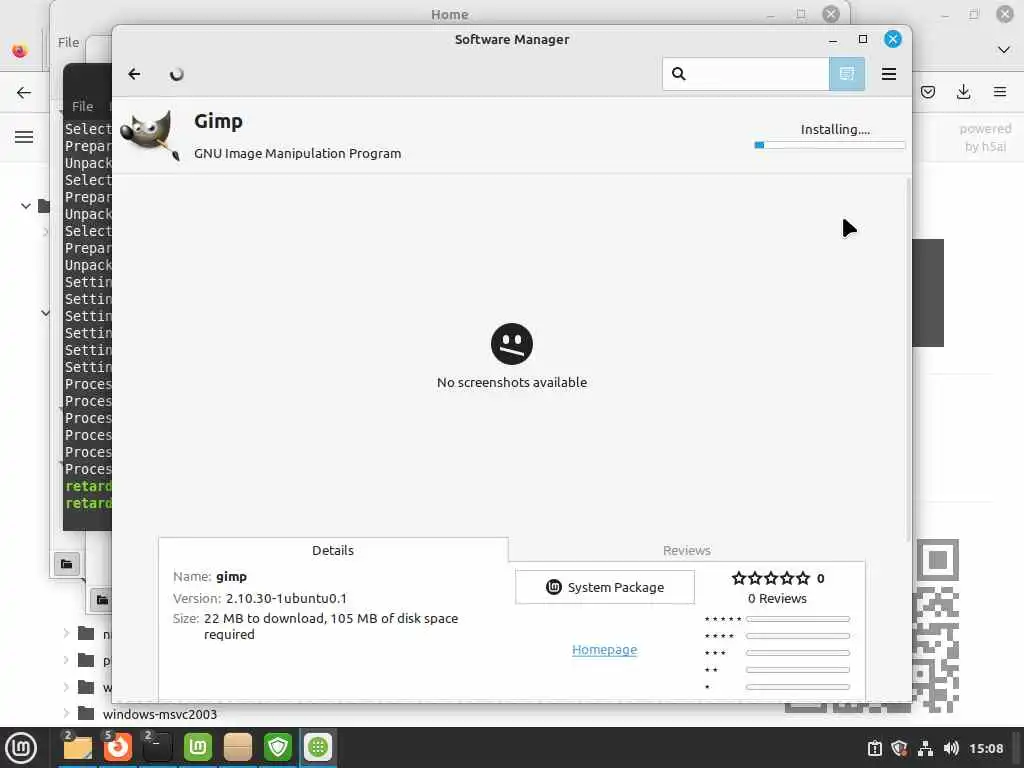The image size is (1024, 768).
Task: Click the System Package button
Action: (x=605, y=587)
